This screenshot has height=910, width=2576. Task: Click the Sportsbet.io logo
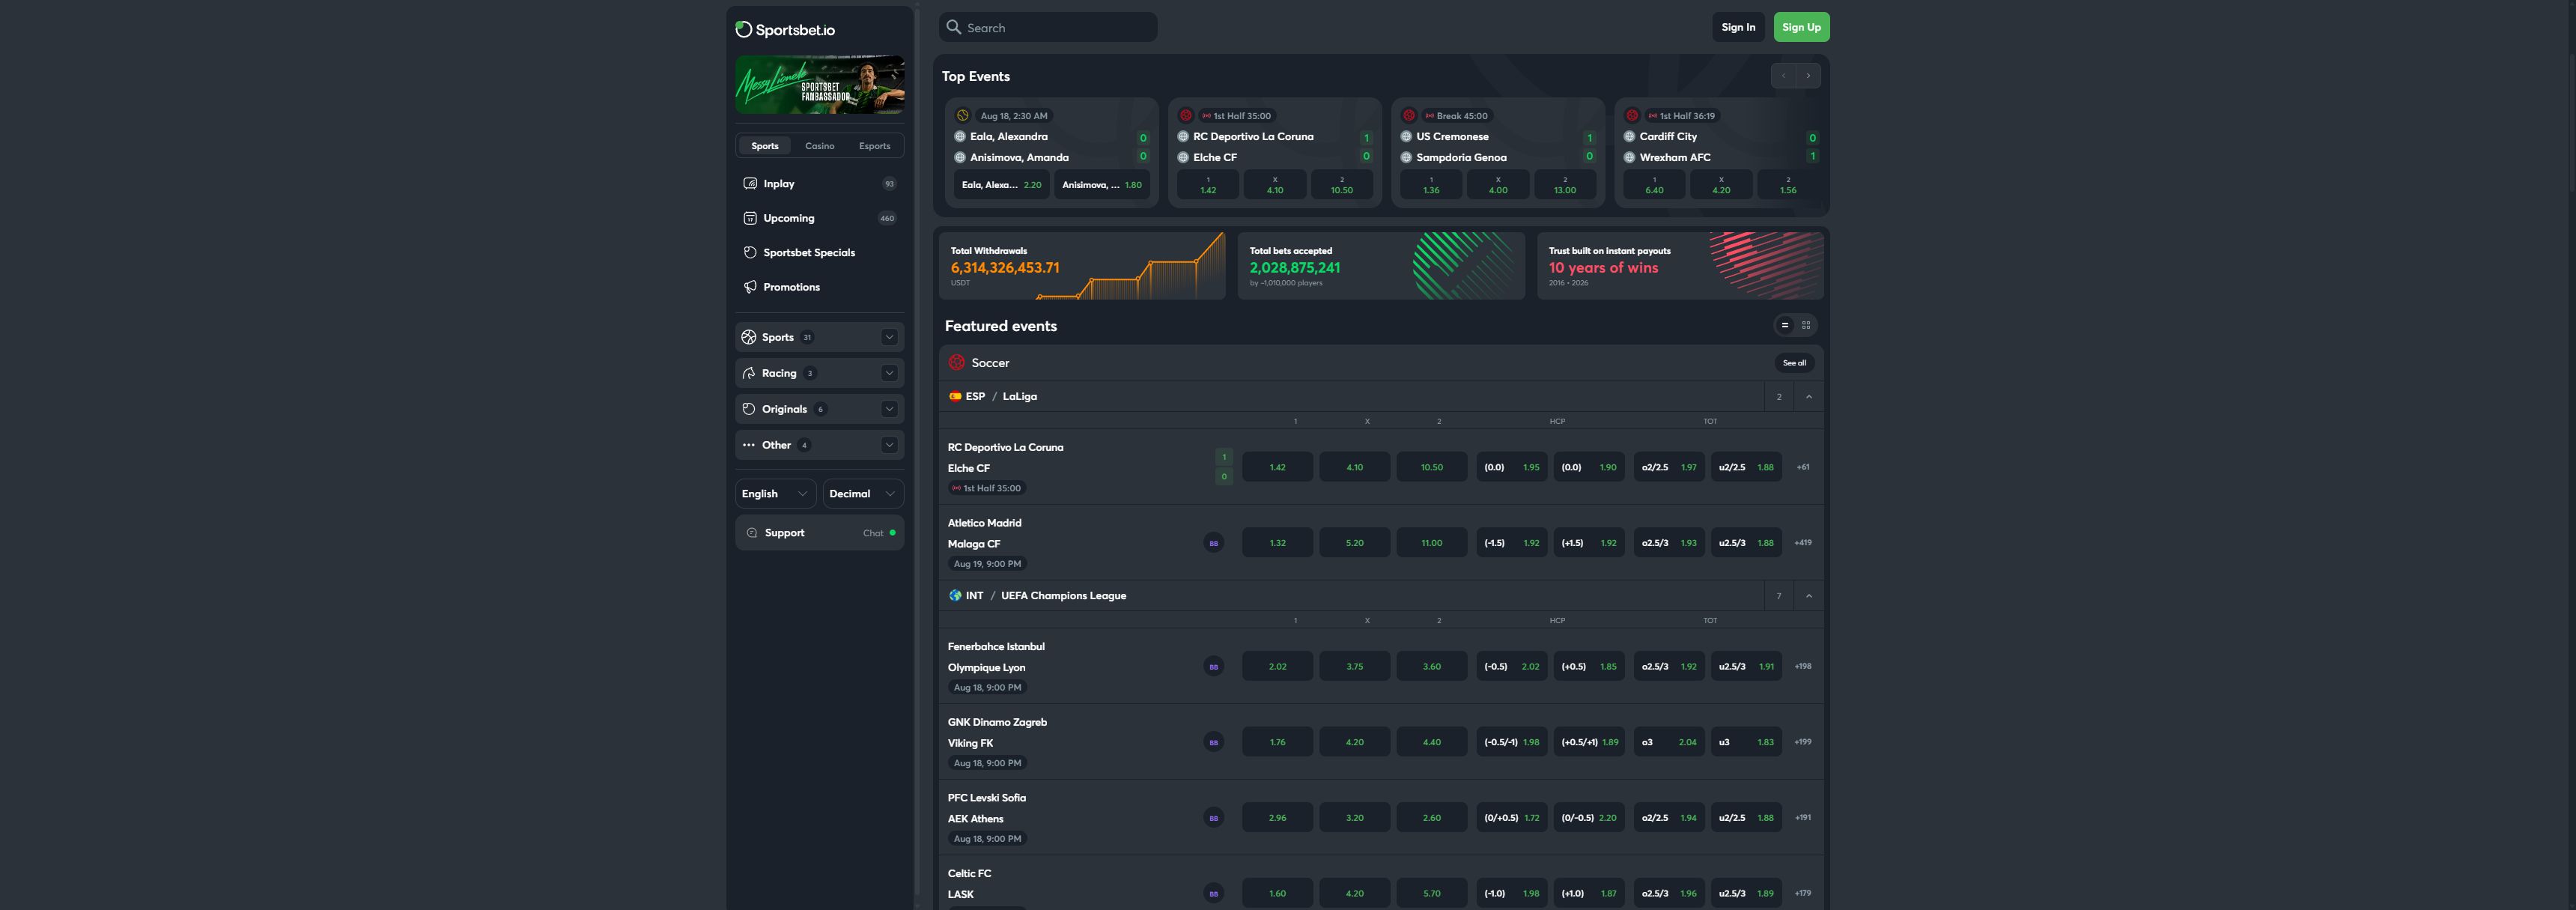pyautogui.click(x=785, y=30)
